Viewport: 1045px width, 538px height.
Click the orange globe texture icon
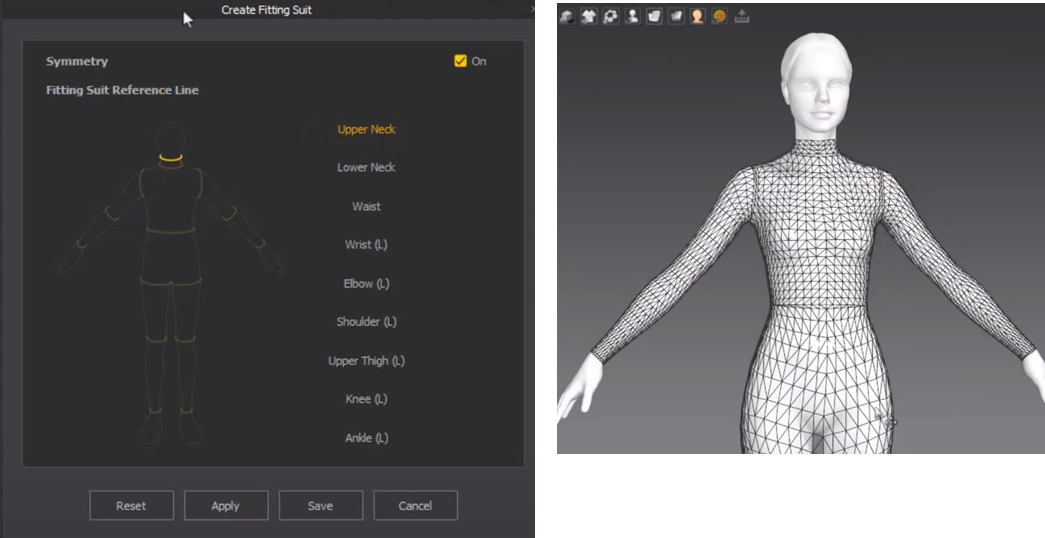pyautogui.click(x=719, y=16)
